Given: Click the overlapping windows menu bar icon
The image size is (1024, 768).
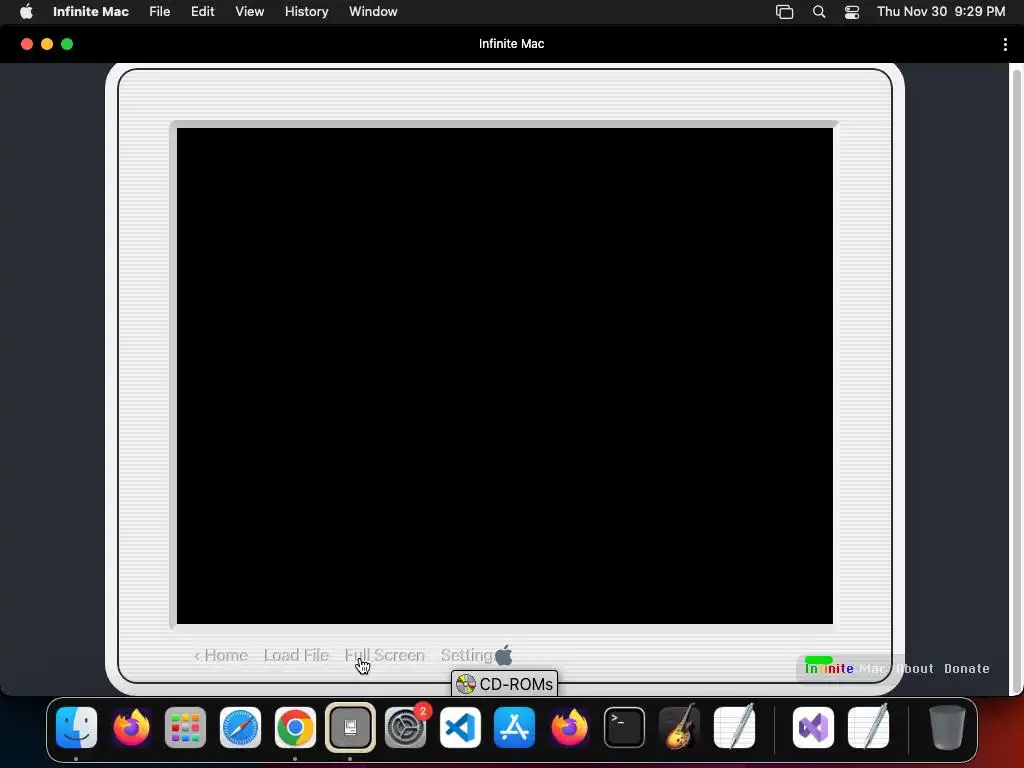Looking at the screenshot, I should point(784,12).
